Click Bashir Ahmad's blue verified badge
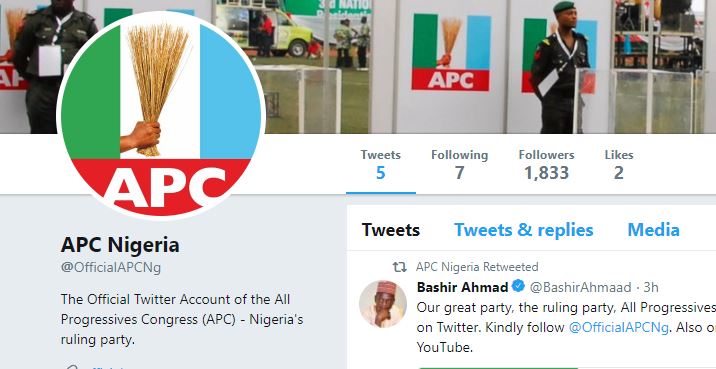 (x=518, y=287)
